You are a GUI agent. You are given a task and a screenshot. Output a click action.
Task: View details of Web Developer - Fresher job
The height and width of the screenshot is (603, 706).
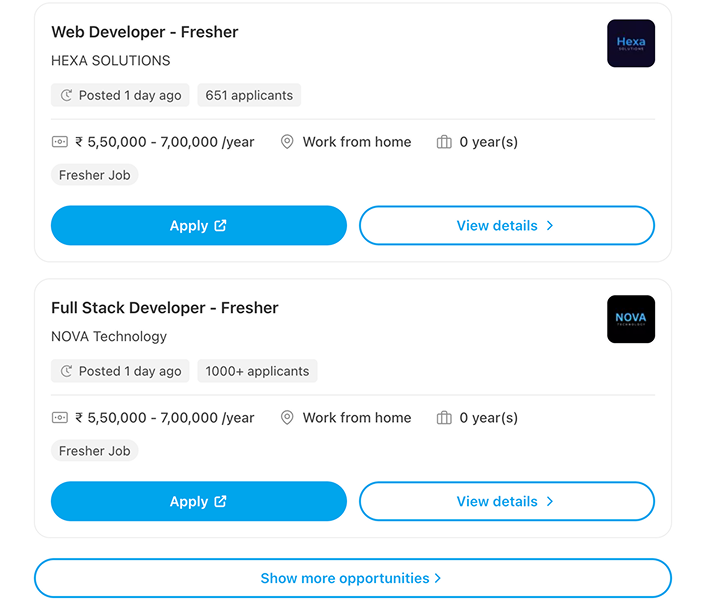[x=506, y=226]
